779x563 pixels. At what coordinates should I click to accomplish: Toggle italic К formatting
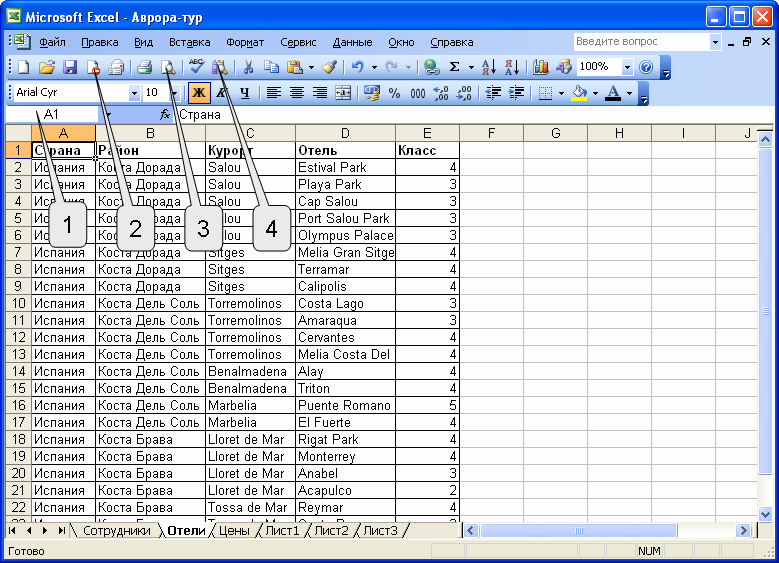click(x=222, y=92)
